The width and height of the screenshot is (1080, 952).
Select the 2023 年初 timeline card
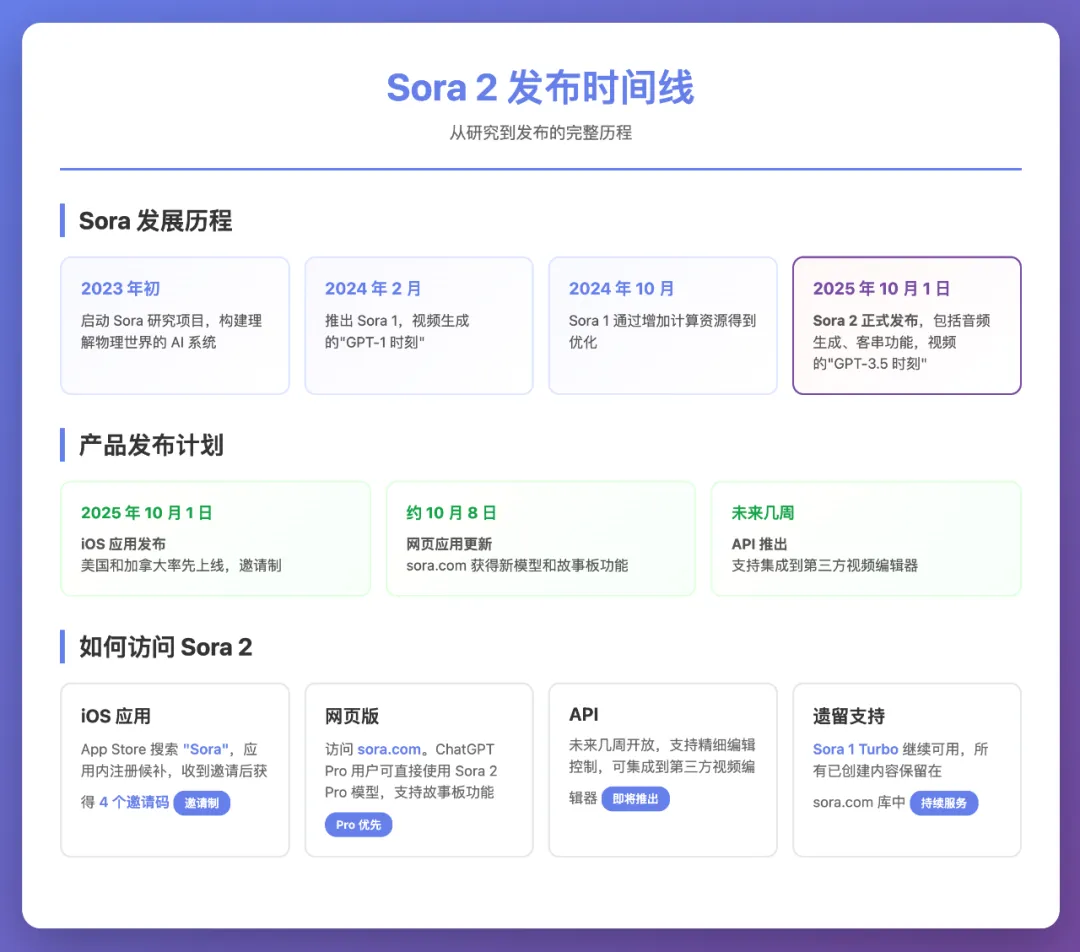pyautogui.click(x=175, y=325)
